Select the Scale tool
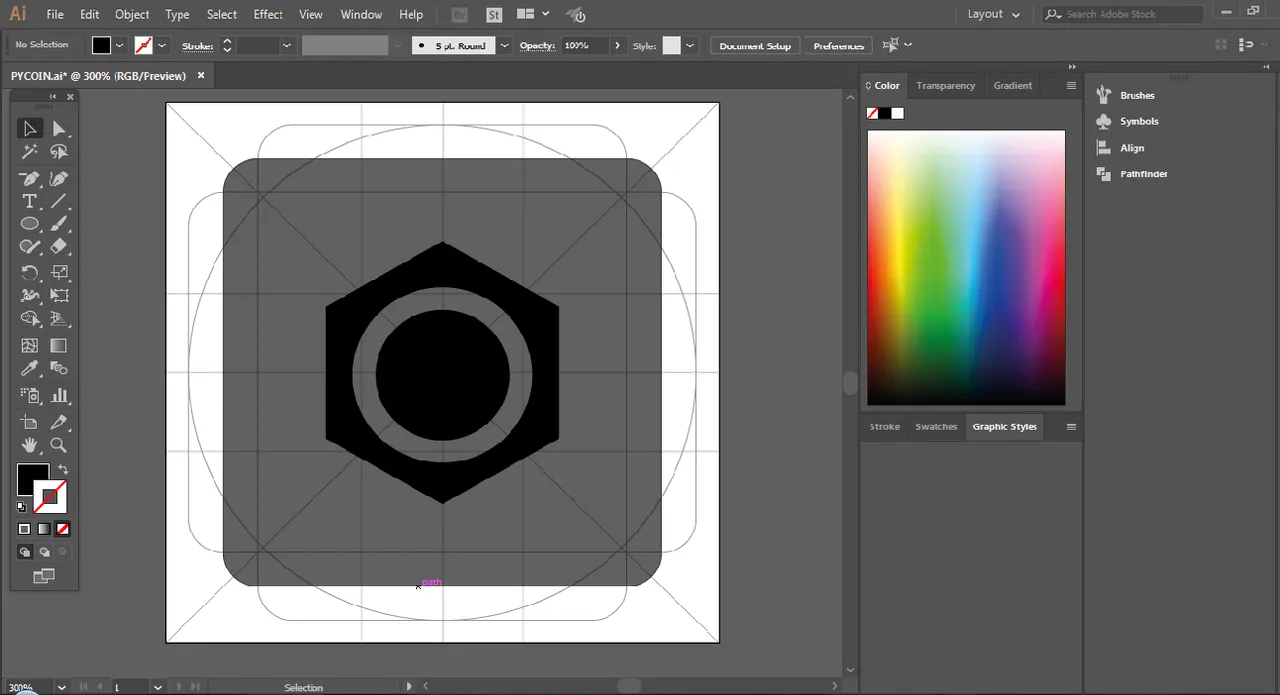Screen dimensions: 1280x695 [59, 272]
